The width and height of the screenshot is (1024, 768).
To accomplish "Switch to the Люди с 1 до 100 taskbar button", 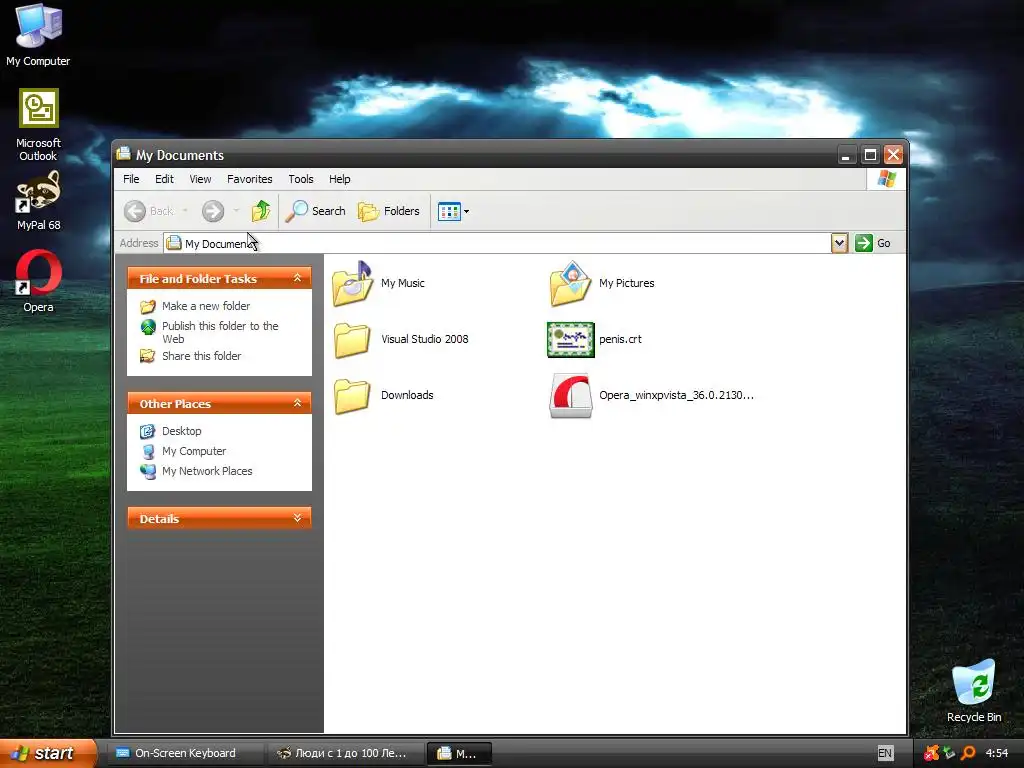I will coord(345,753).
